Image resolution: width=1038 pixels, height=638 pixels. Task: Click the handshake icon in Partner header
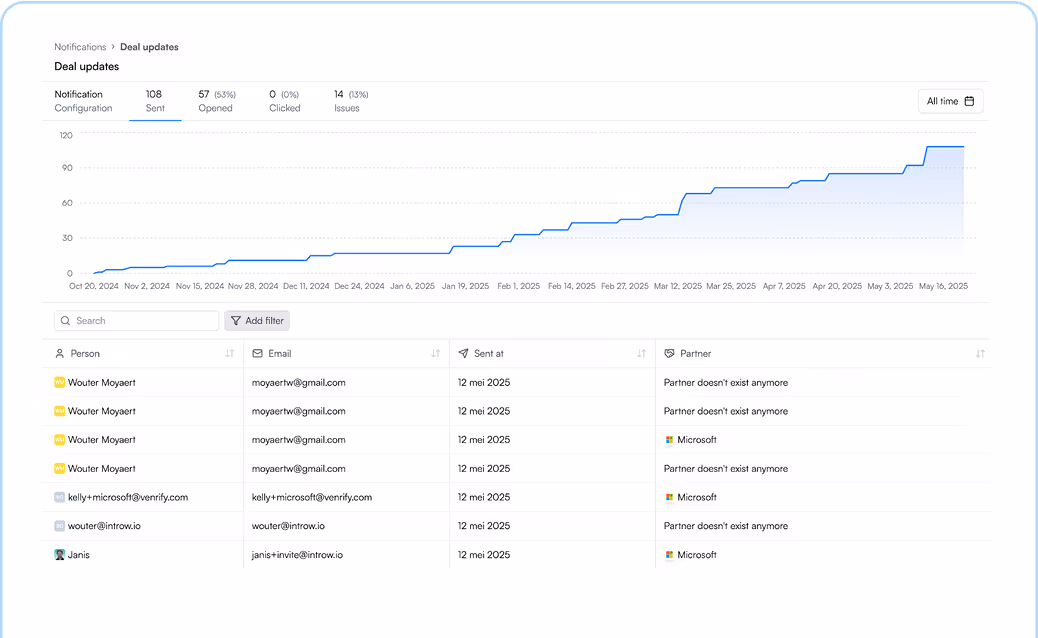point(669,353)
